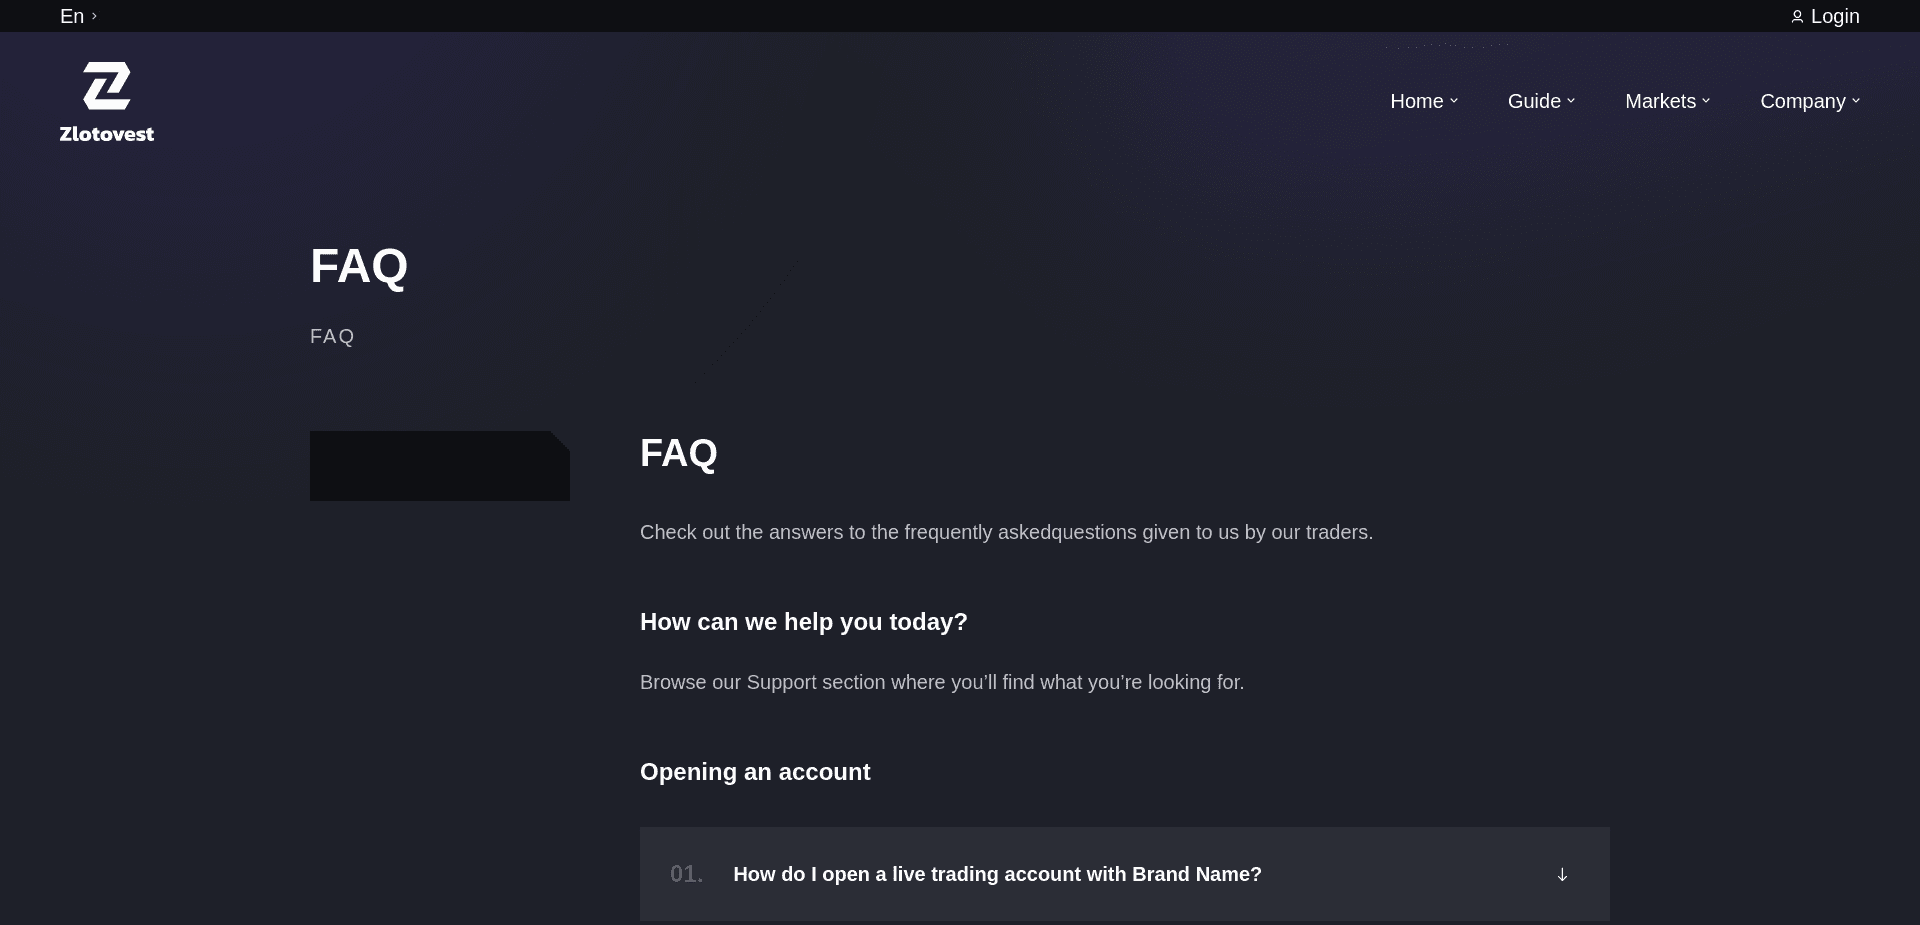Click the Login link
Viewport: 1920px width, 925px height.
coord(1834,16)
